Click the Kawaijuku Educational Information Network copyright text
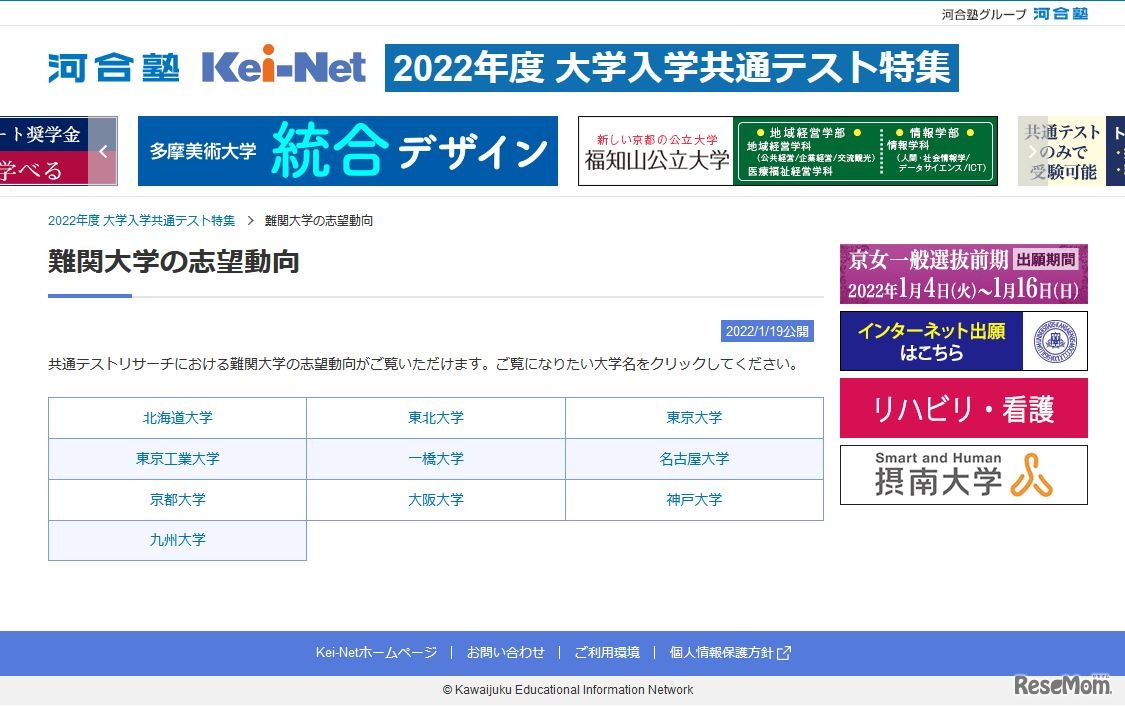The height and width of the screenshot is (708, 1125). coord(568,690)
